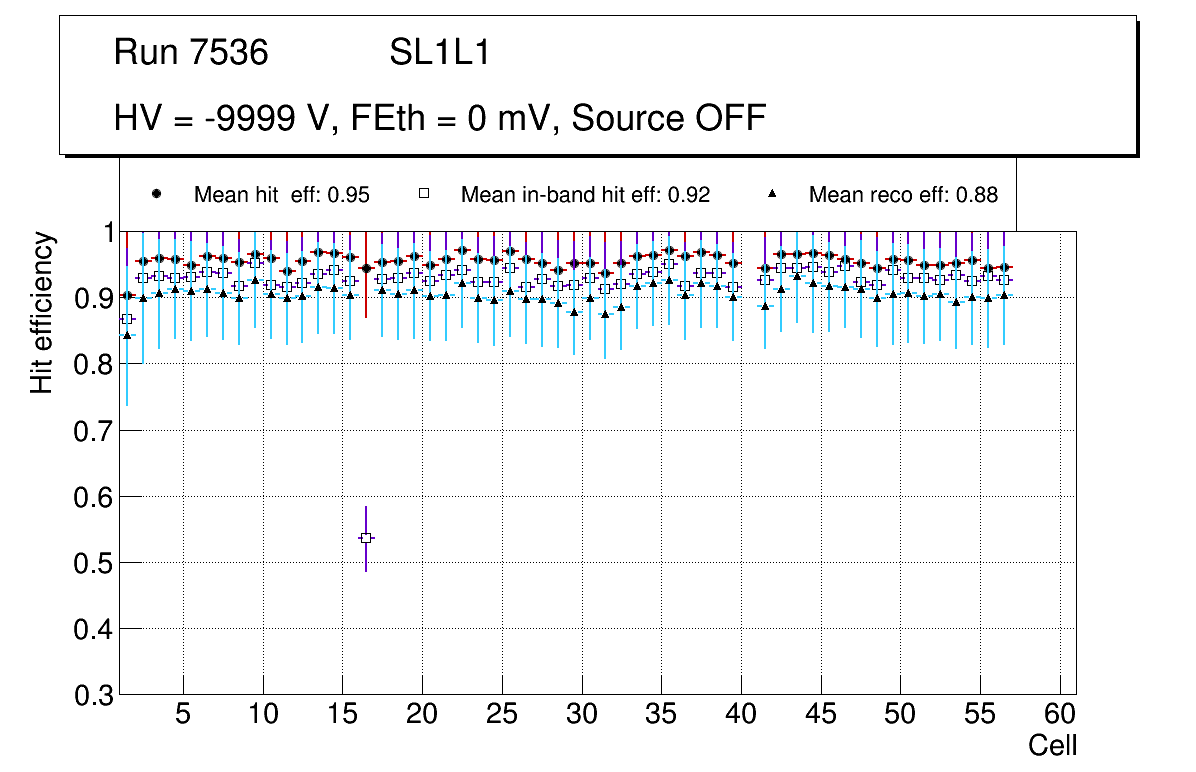Image resolution: width=1196 pixels, height=772 pixels.
Task: Click the y-axis tick label 0.3
Action: (96, 695)
